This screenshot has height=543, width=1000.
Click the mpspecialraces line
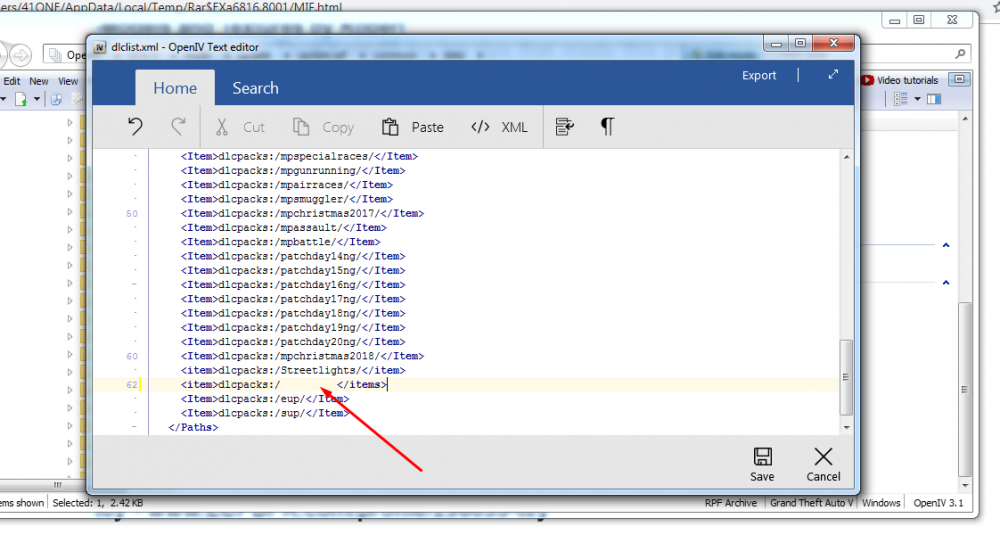point(299,156)
